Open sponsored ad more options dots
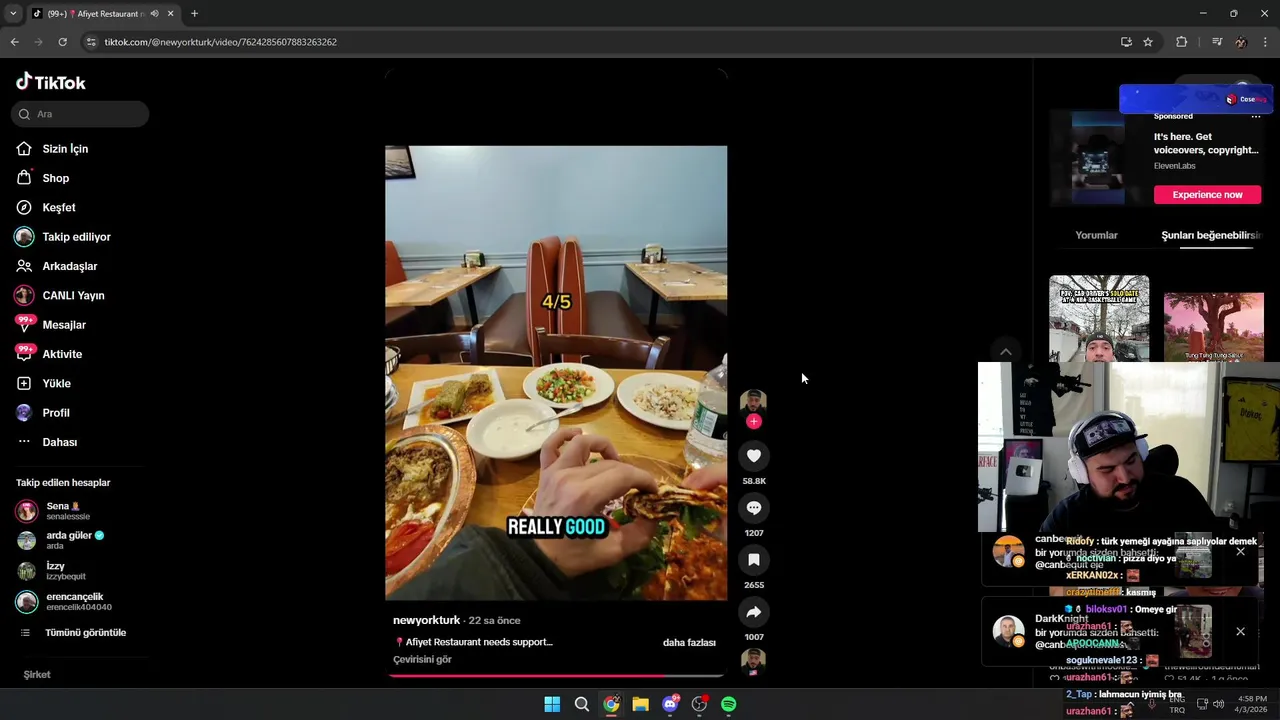 [x=1256, y=116]
